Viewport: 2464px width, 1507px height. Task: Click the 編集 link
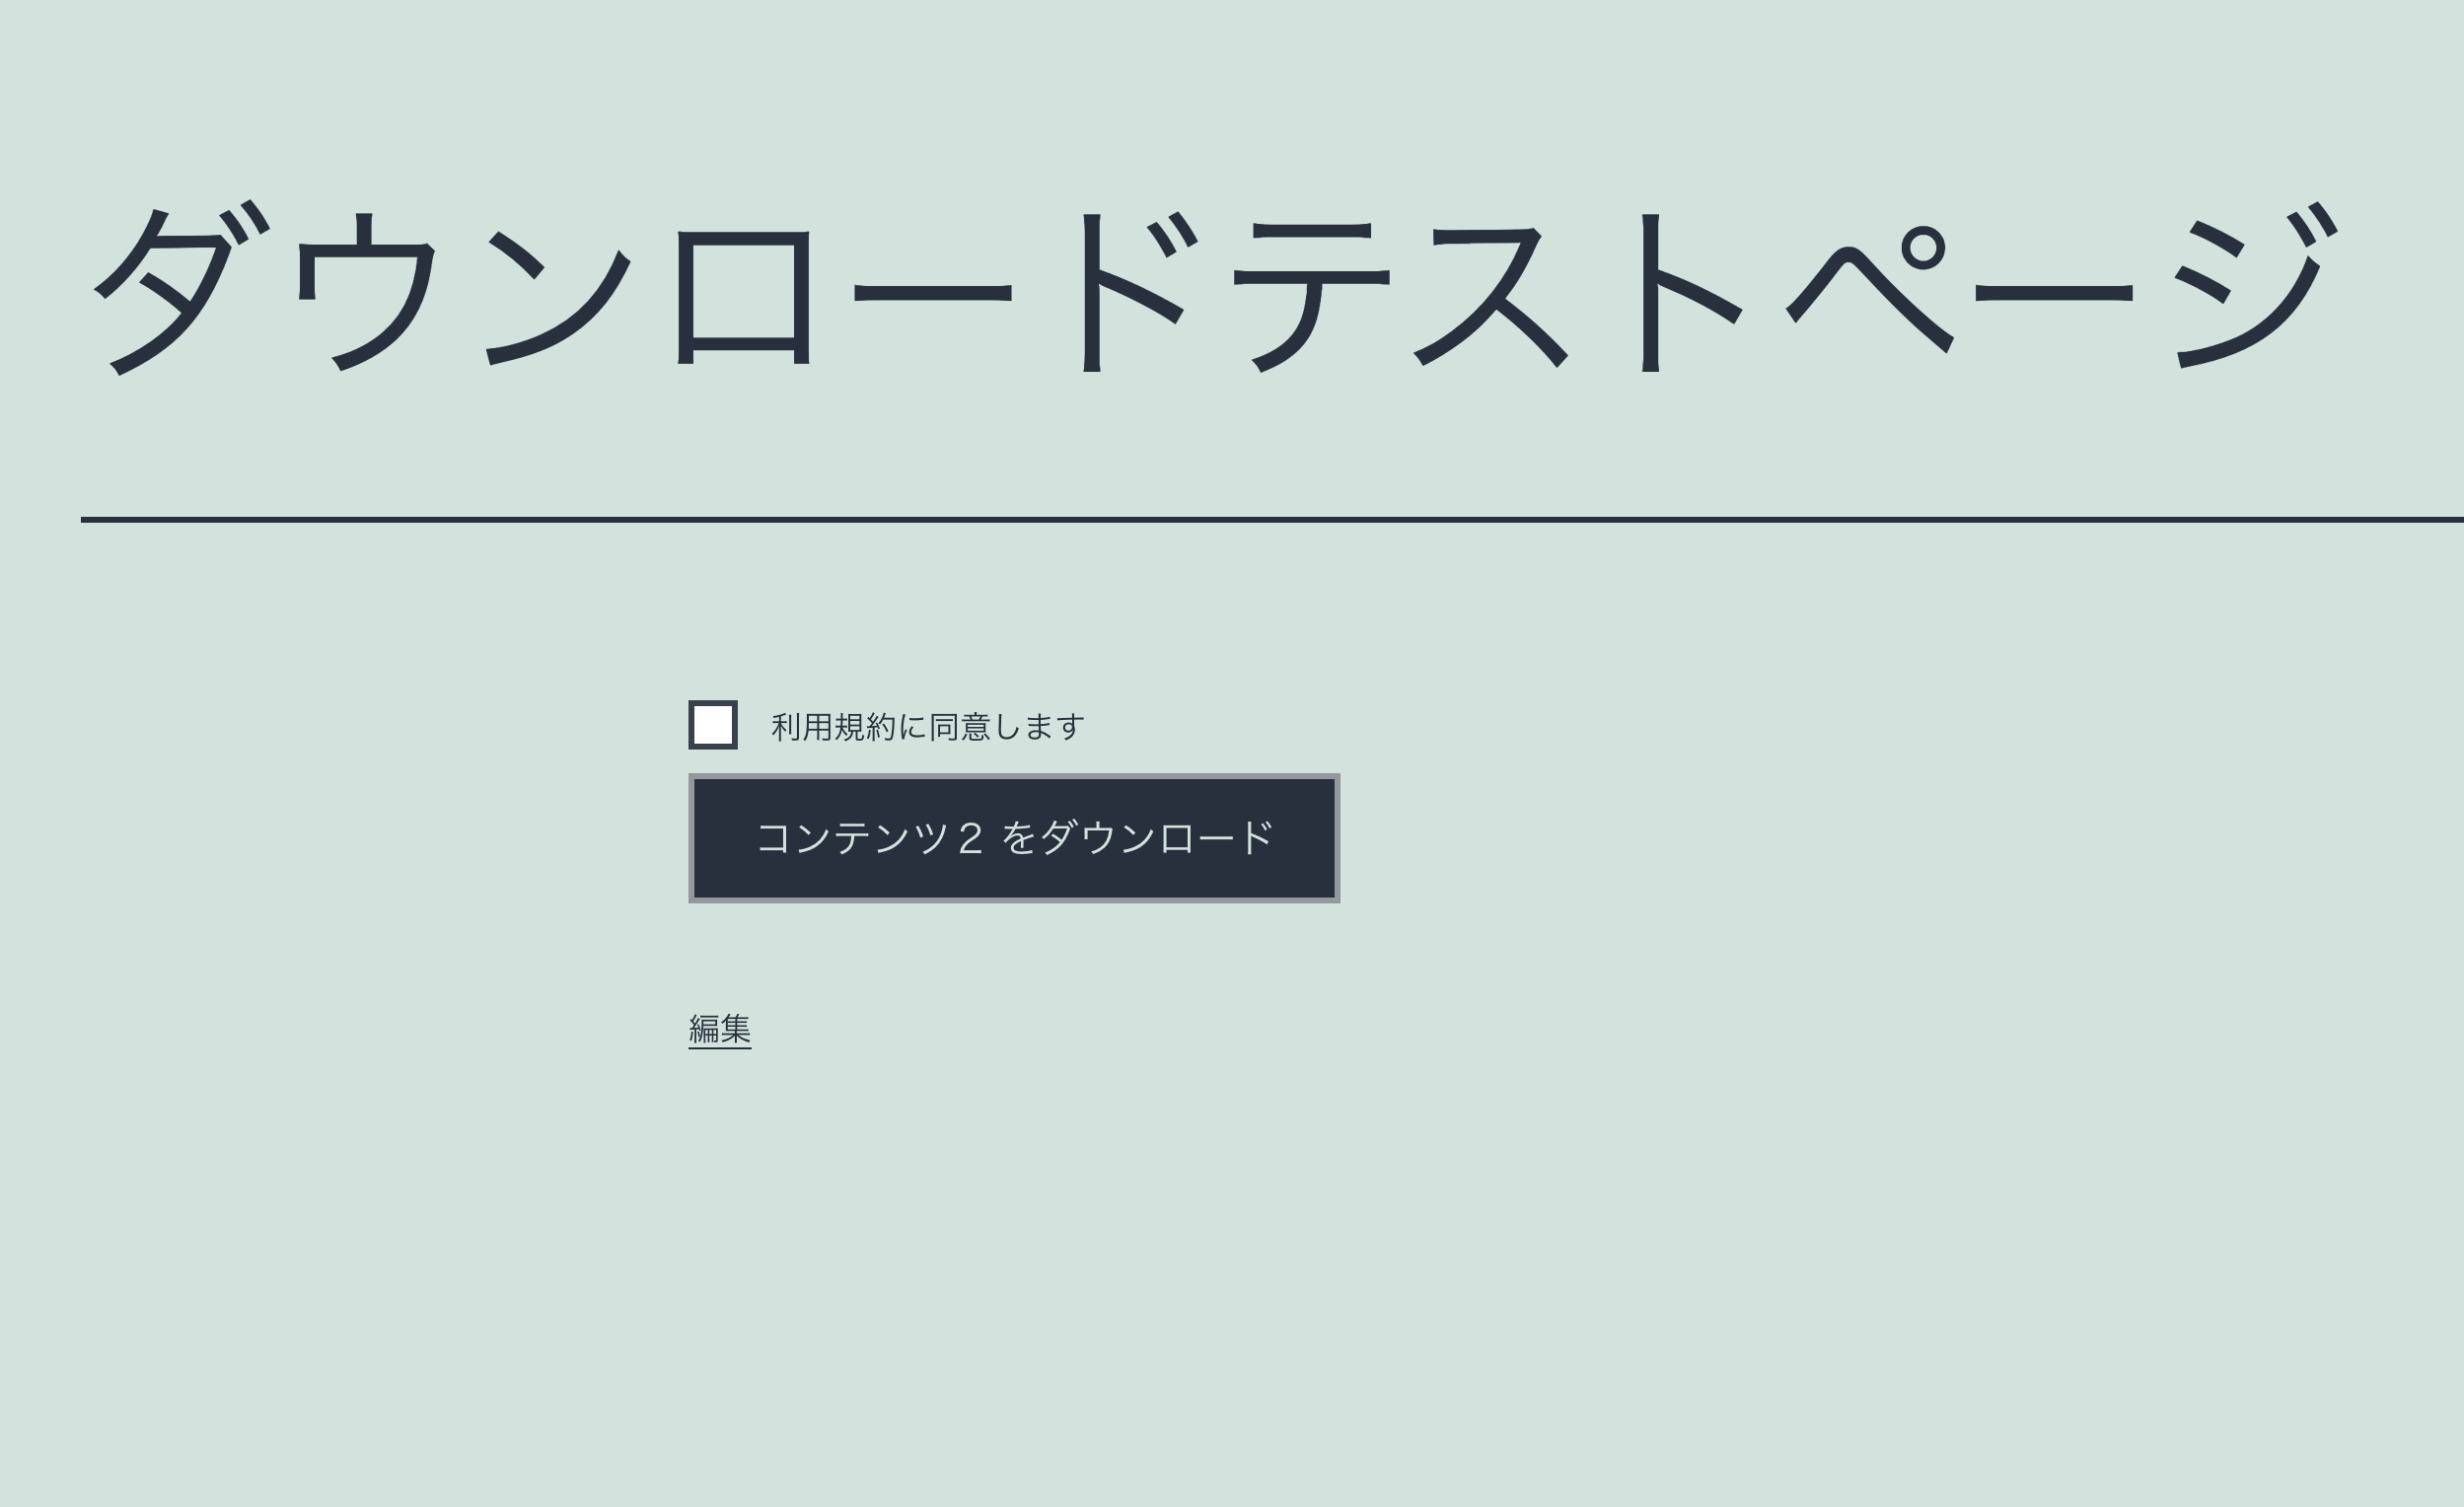718,1027
